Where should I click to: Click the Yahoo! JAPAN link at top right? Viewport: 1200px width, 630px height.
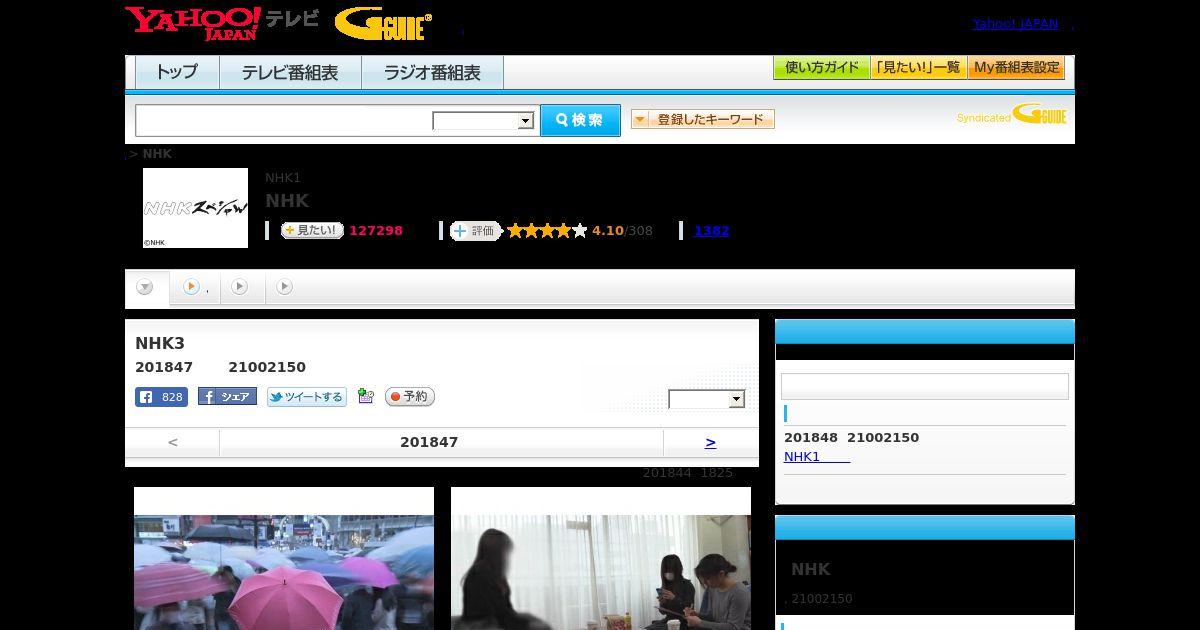pos(1015,24)
